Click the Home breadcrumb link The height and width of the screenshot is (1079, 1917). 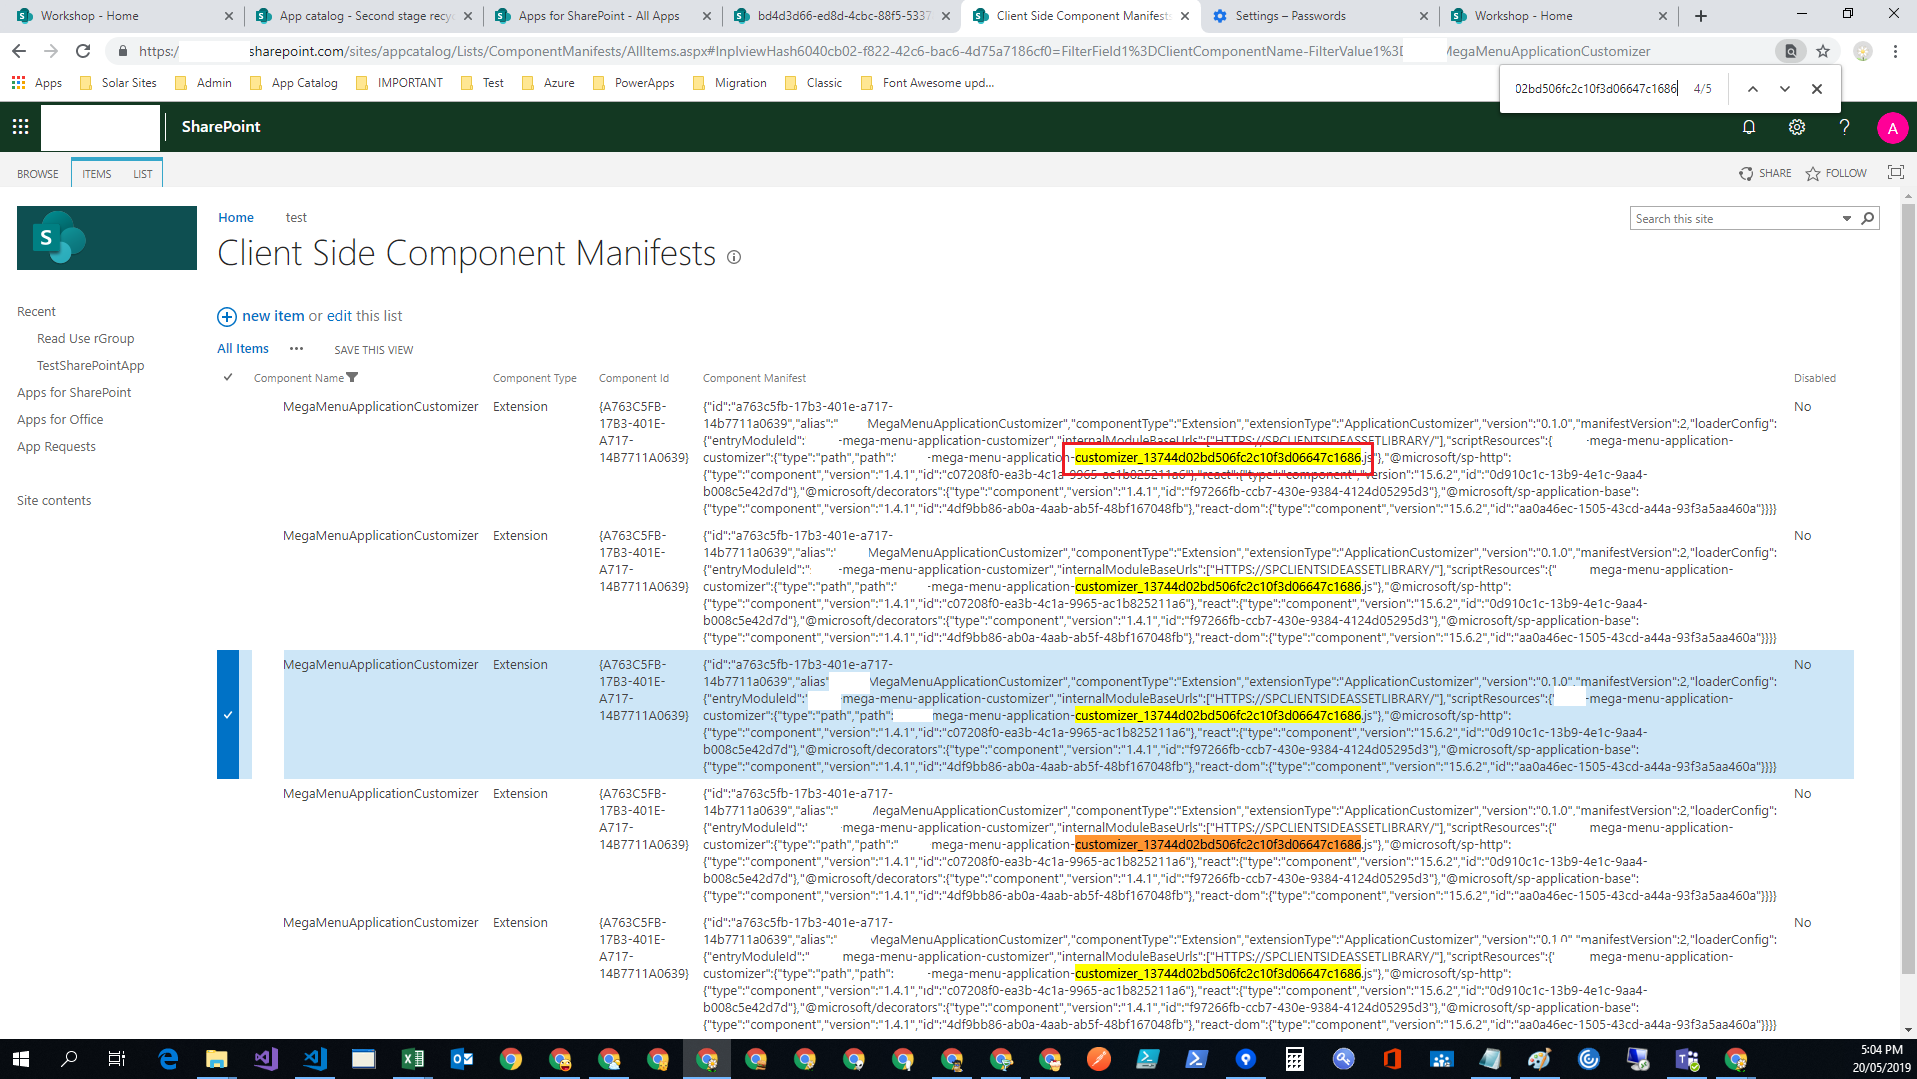click(x=236, y=217)
